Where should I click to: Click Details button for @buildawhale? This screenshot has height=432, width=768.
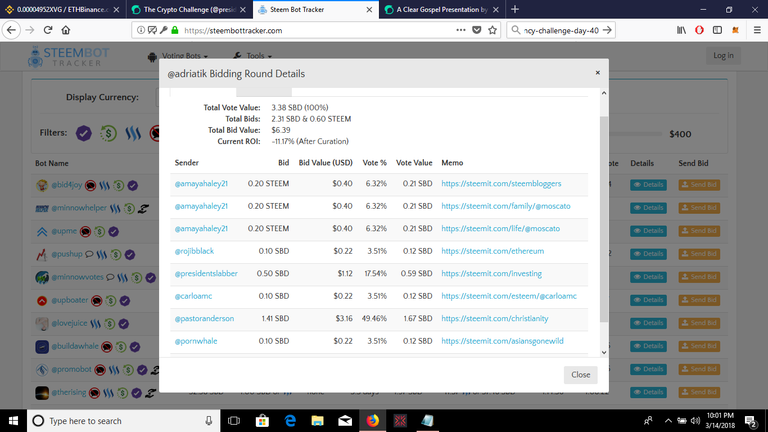pyautogui.click(x=648, y=346)
